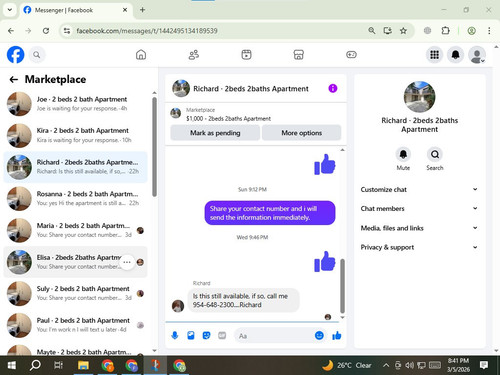Click the Facebook logo icon
The image size is (500, 375).
click(15, 54)
